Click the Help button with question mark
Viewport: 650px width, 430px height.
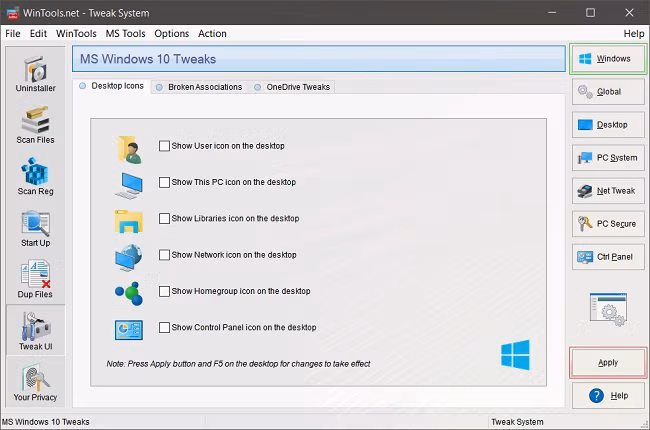[x=608, y=396]
